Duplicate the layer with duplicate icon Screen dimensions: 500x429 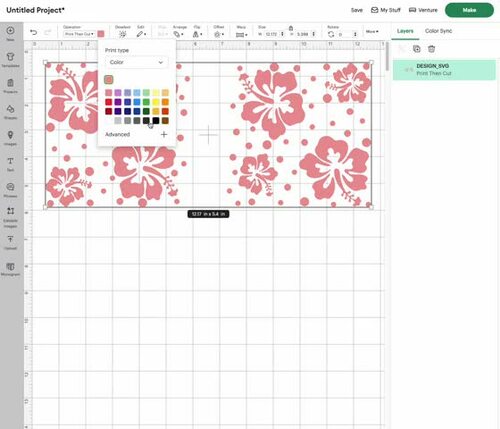(416, 49)
